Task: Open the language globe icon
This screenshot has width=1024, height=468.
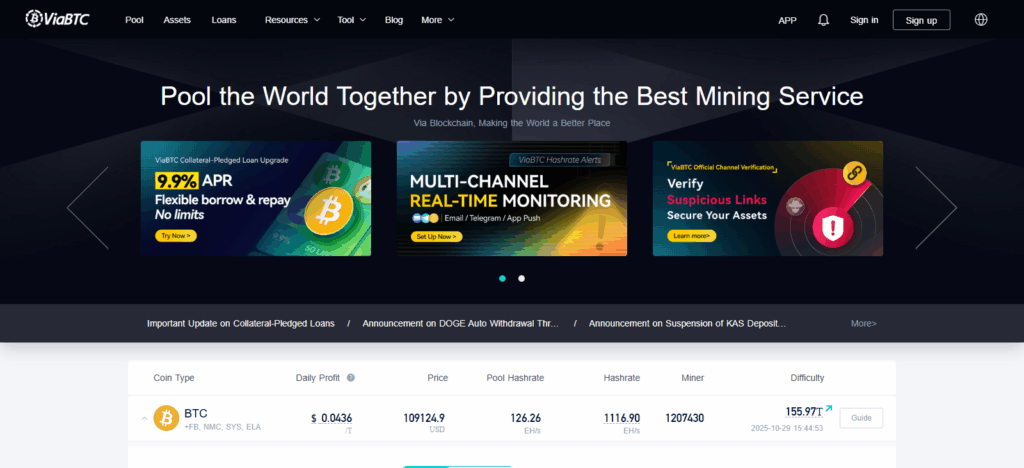Action: (981, 20)
